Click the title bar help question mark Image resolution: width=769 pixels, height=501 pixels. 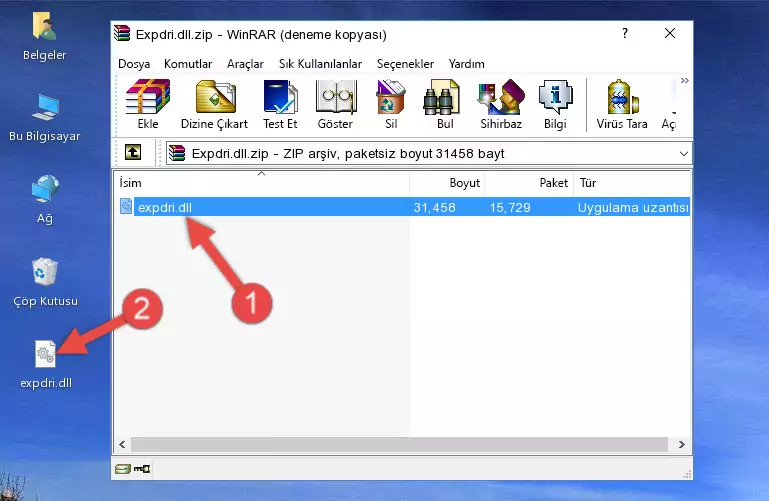point(624,33)
